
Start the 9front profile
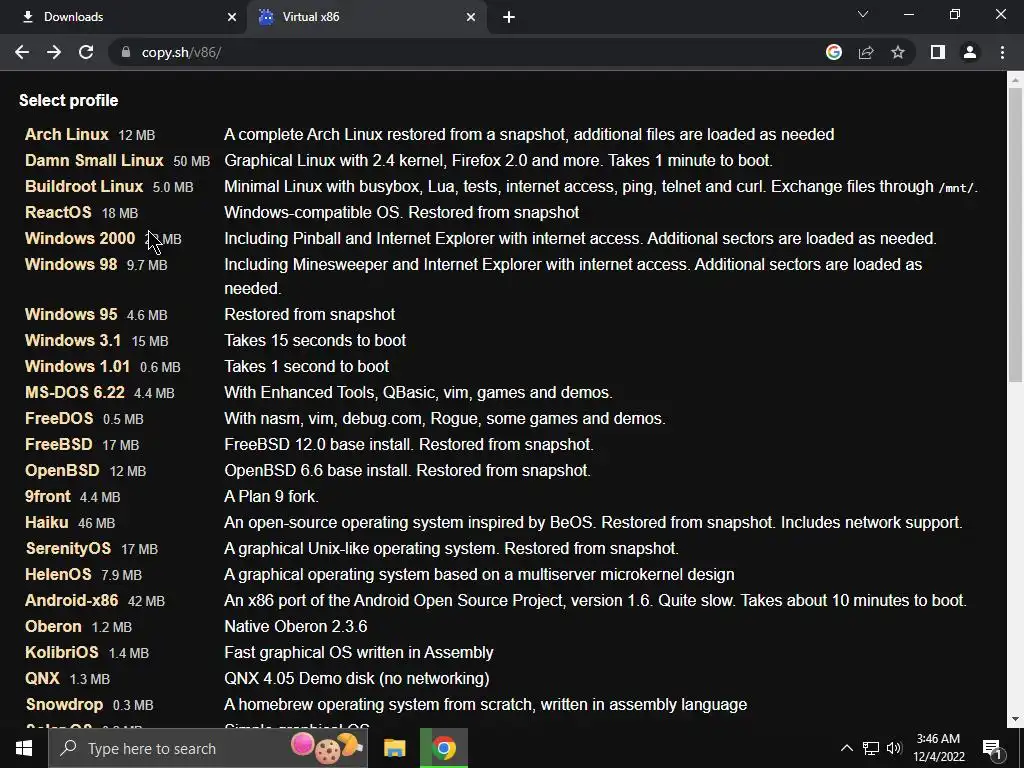[x=47, y=496]
